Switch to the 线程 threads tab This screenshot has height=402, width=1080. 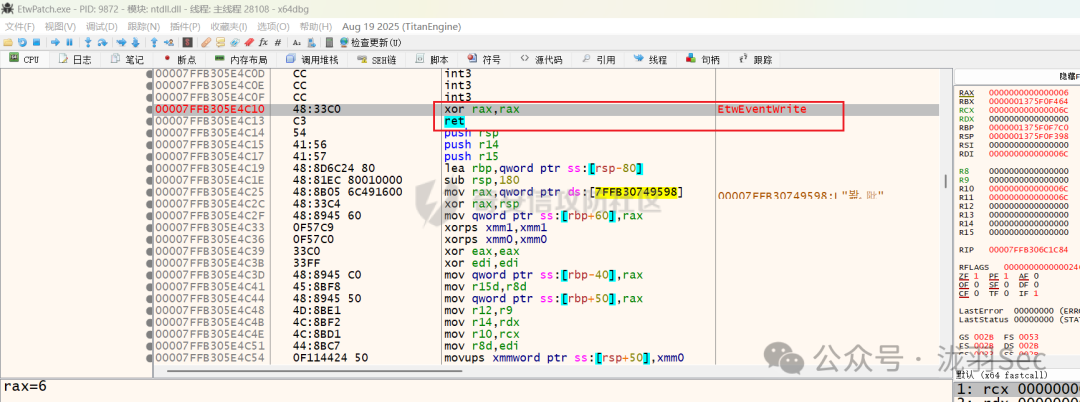[650, 60]
